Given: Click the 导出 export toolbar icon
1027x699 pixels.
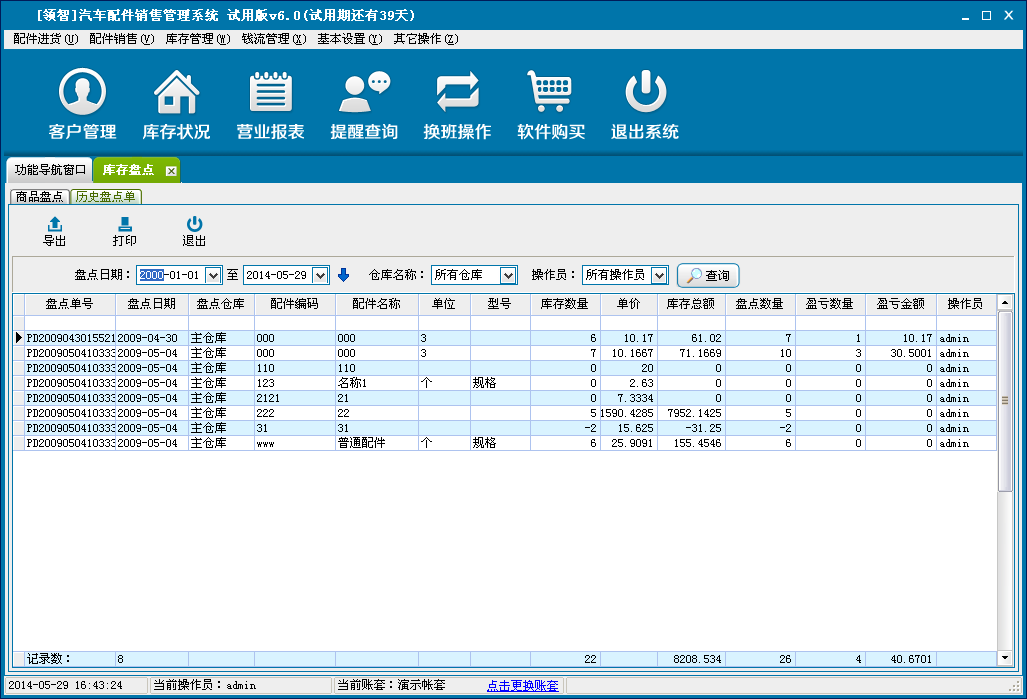Looking at the screenshot, I should 55,225.
